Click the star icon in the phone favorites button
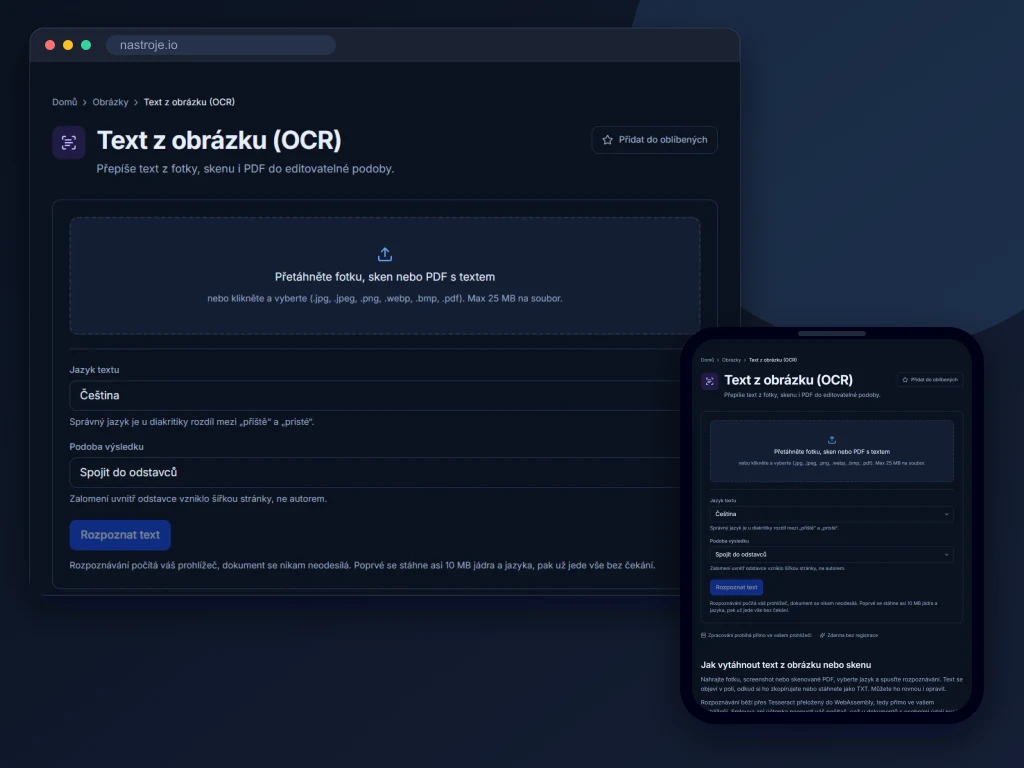 coord(905,379)
